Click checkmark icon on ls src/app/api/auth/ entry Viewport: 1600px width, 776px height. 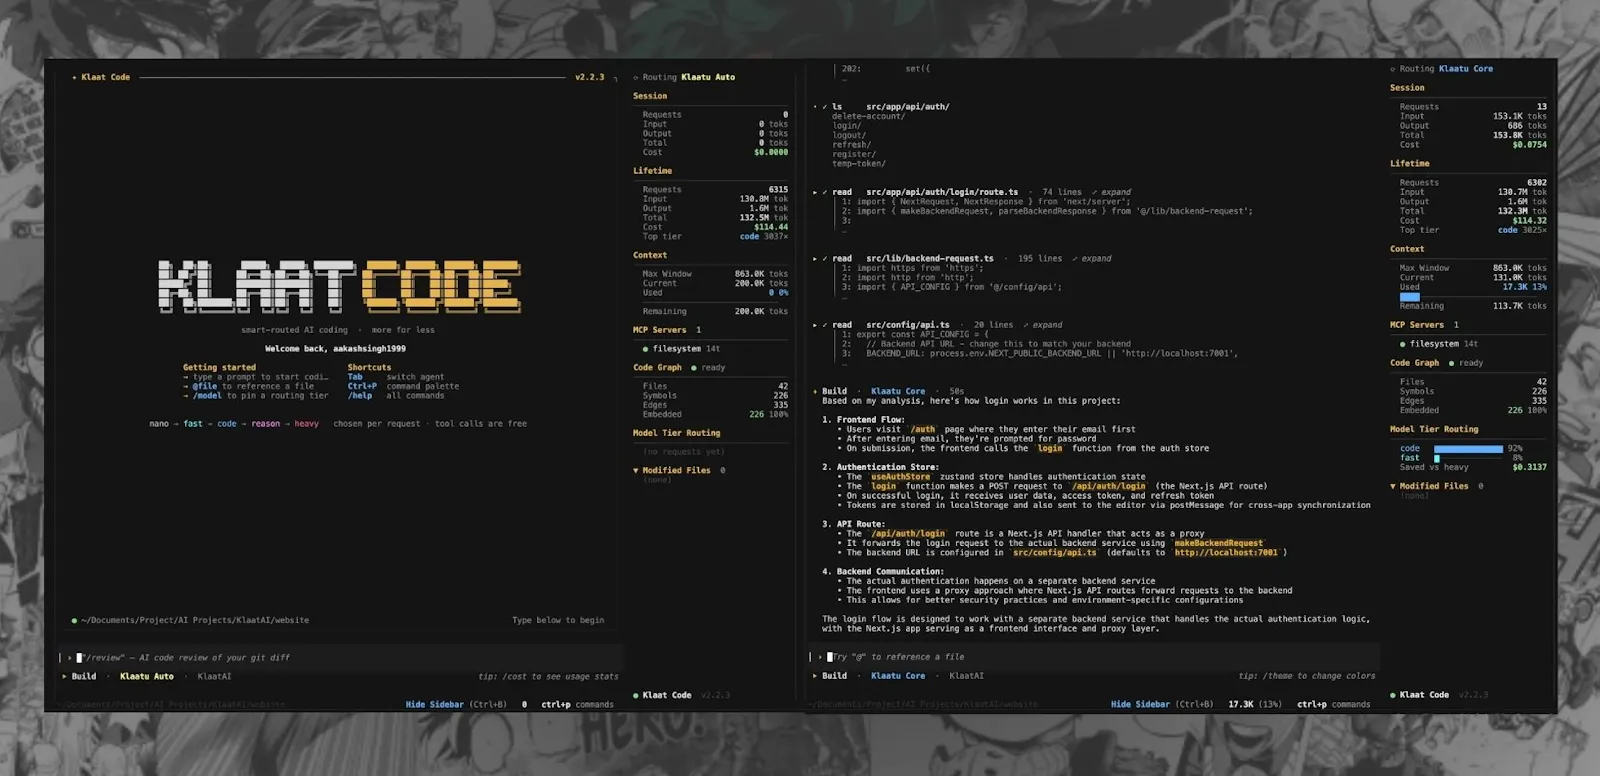pos(824,107)
